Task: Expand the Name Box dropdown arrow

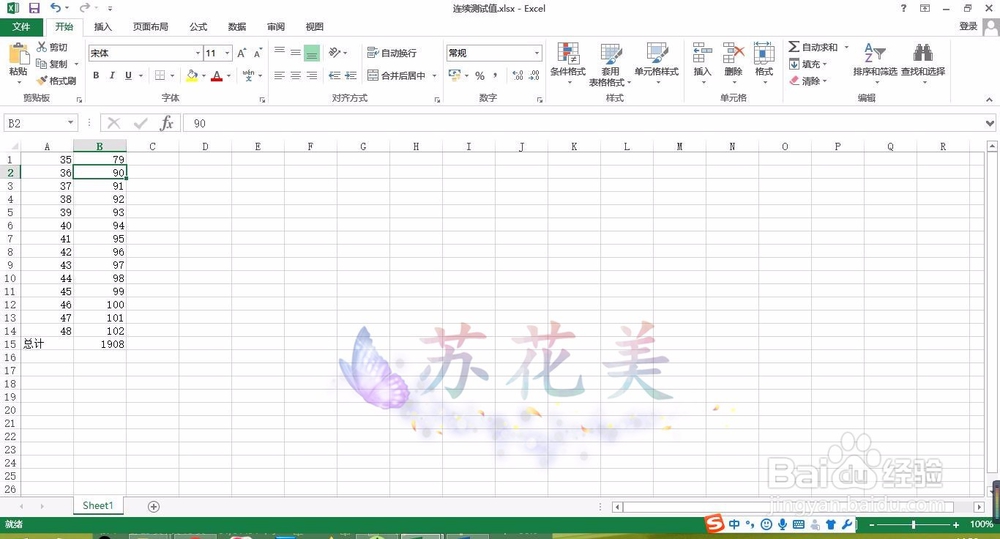Action: click(x=70, y=122)
